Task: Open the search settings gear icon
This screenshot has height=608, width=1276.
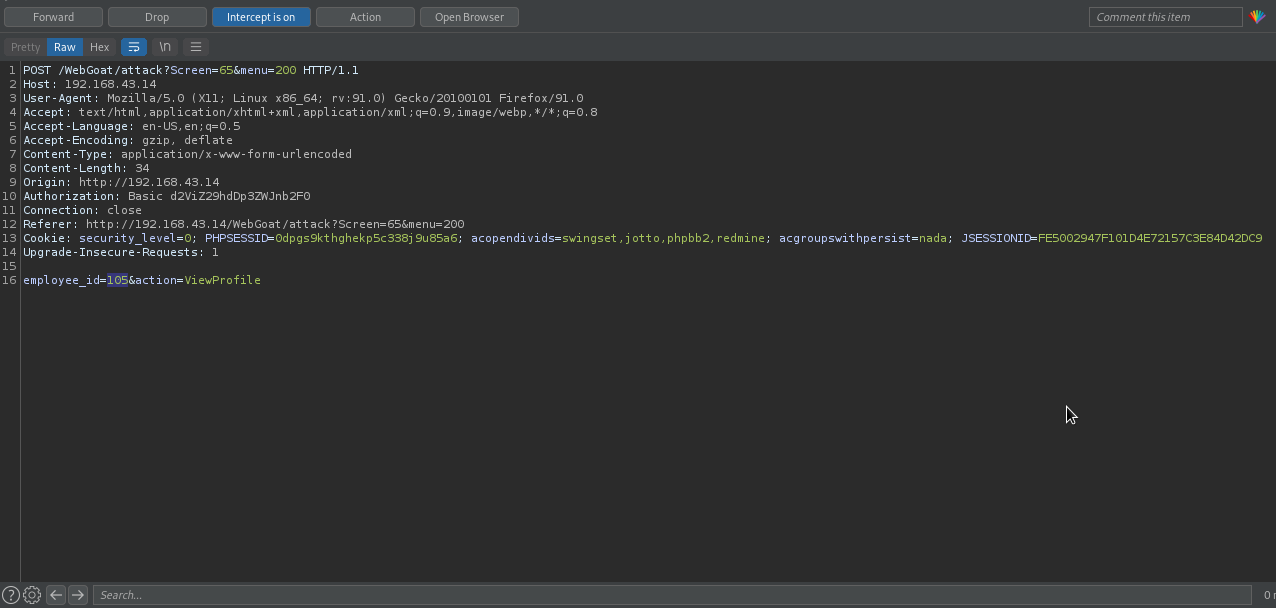Action: (32, 595)
